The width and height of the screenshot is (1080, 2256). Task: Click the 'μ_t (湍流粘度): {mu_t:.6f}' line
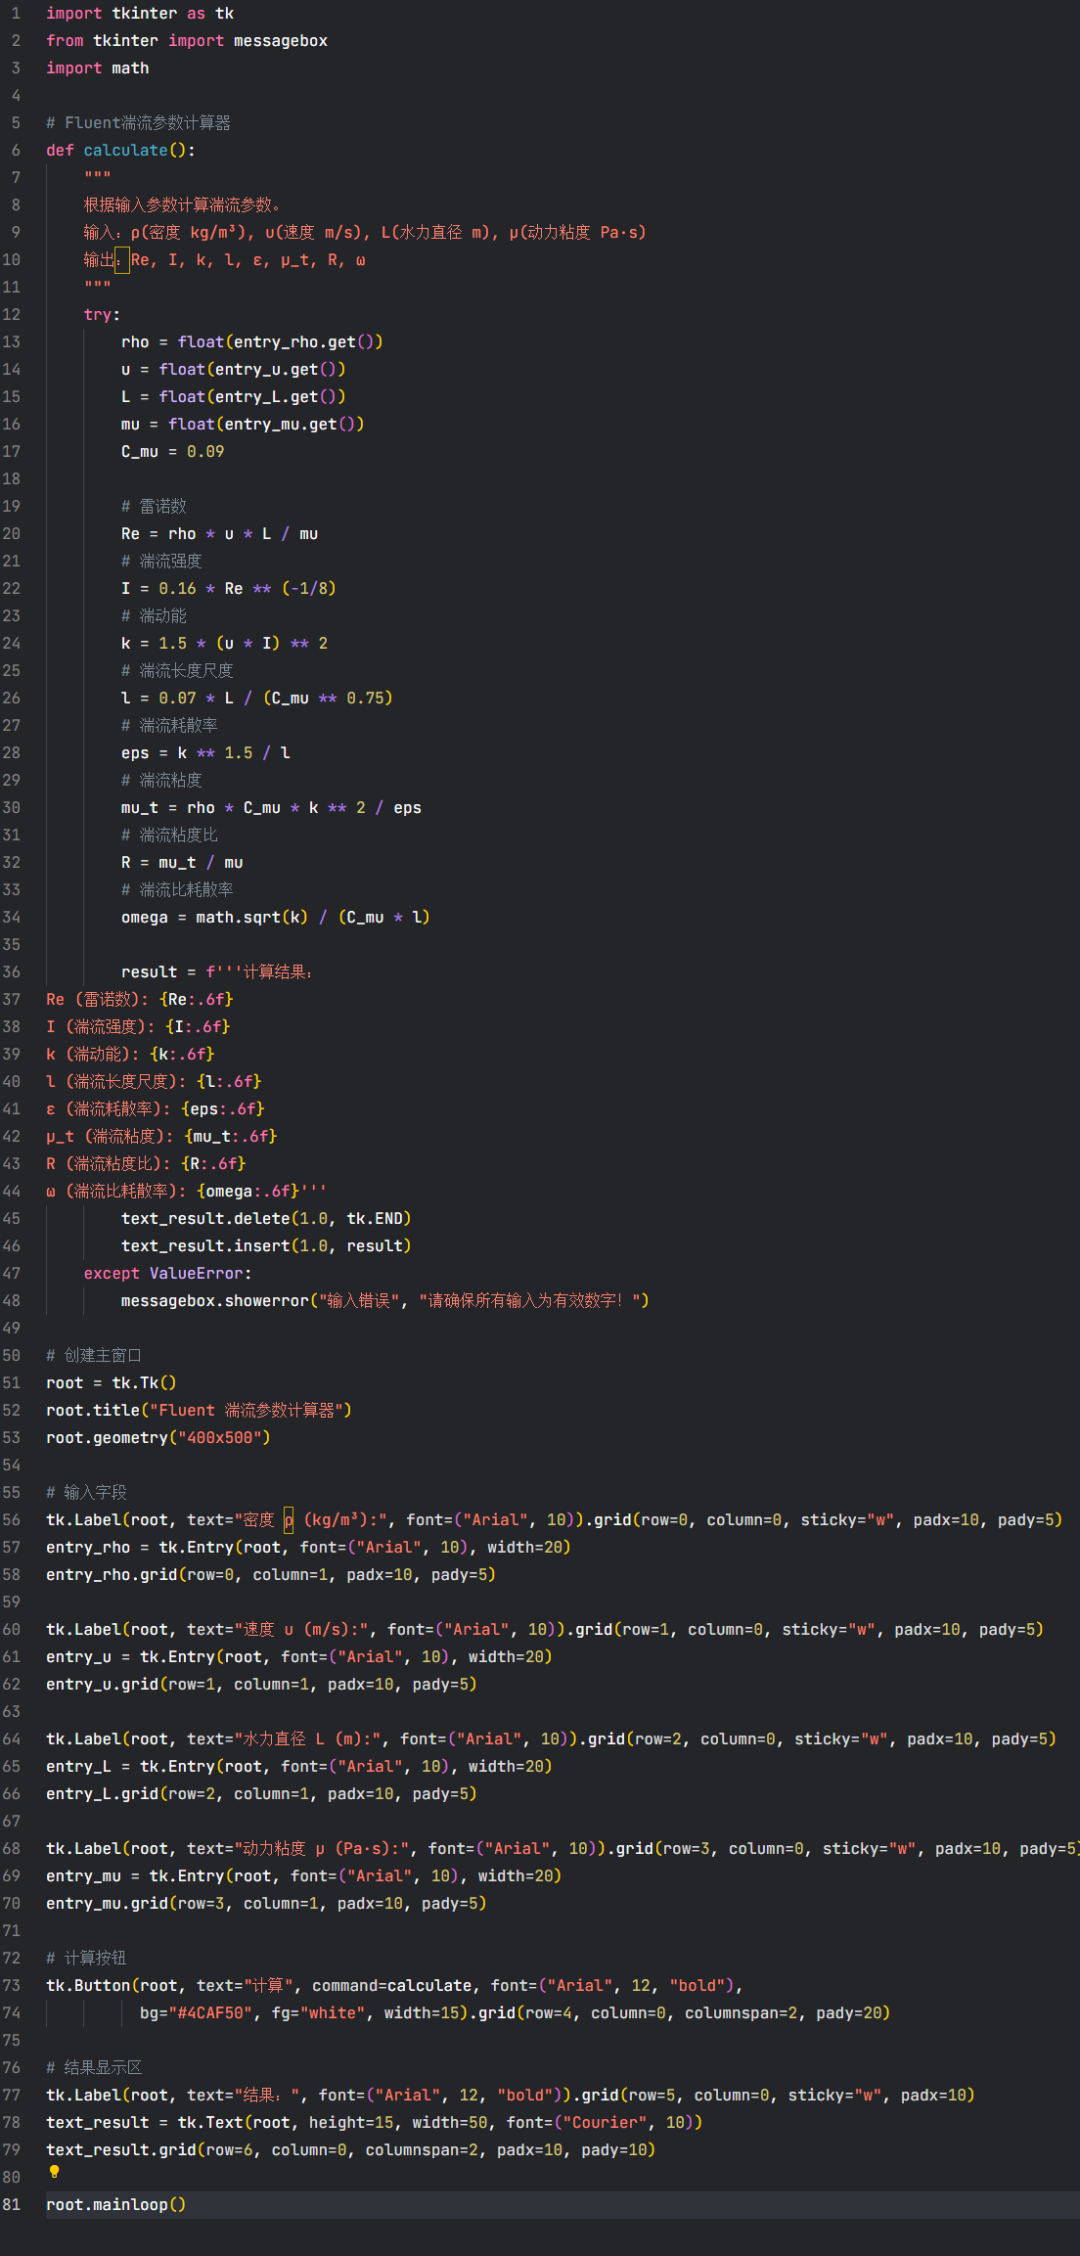pyautogui.click(x=162, y=1136)
